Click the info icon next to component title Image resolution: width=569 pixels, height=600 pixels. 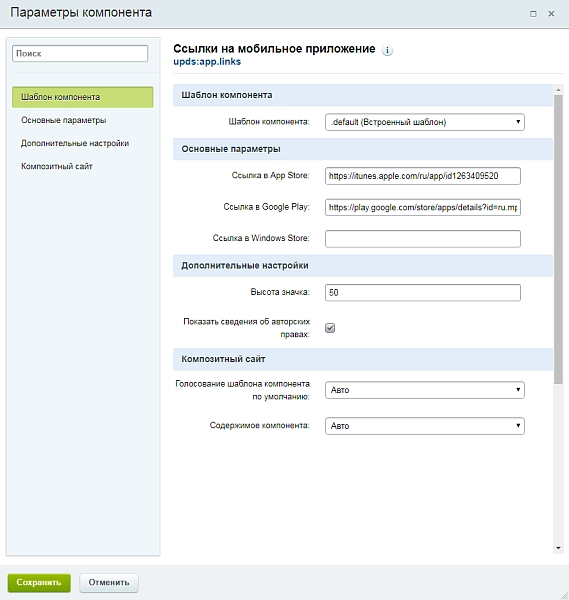pyautogui.click(x=387, y=50)
